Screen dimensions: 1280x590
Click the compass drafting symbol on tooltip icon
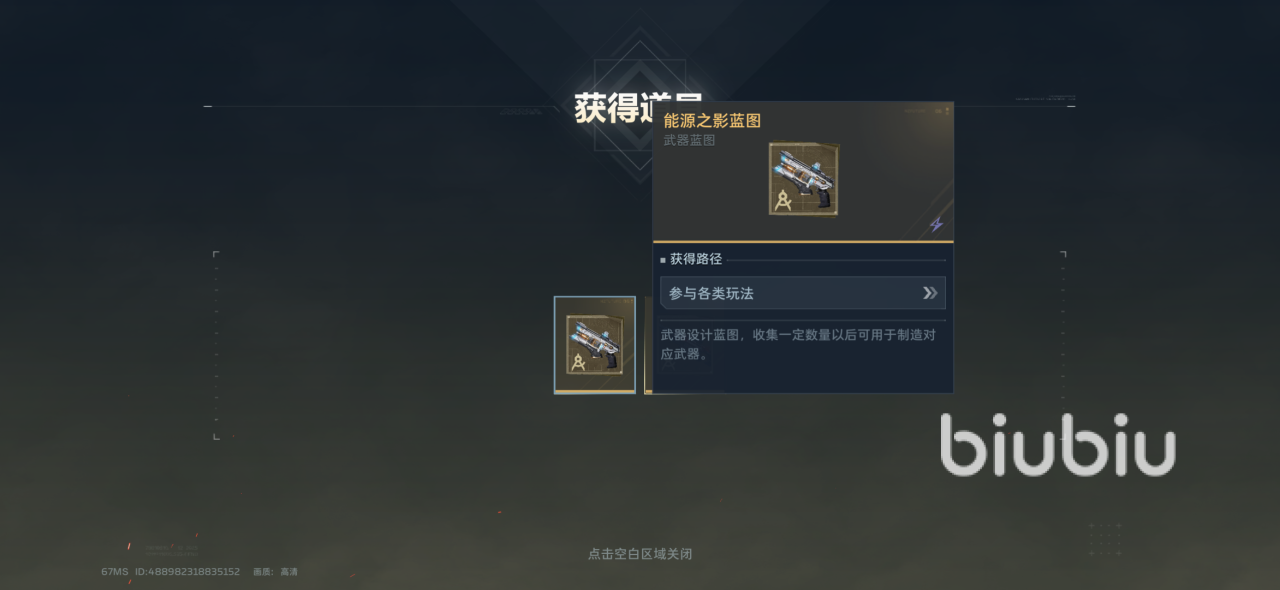[x=784, y=201]
